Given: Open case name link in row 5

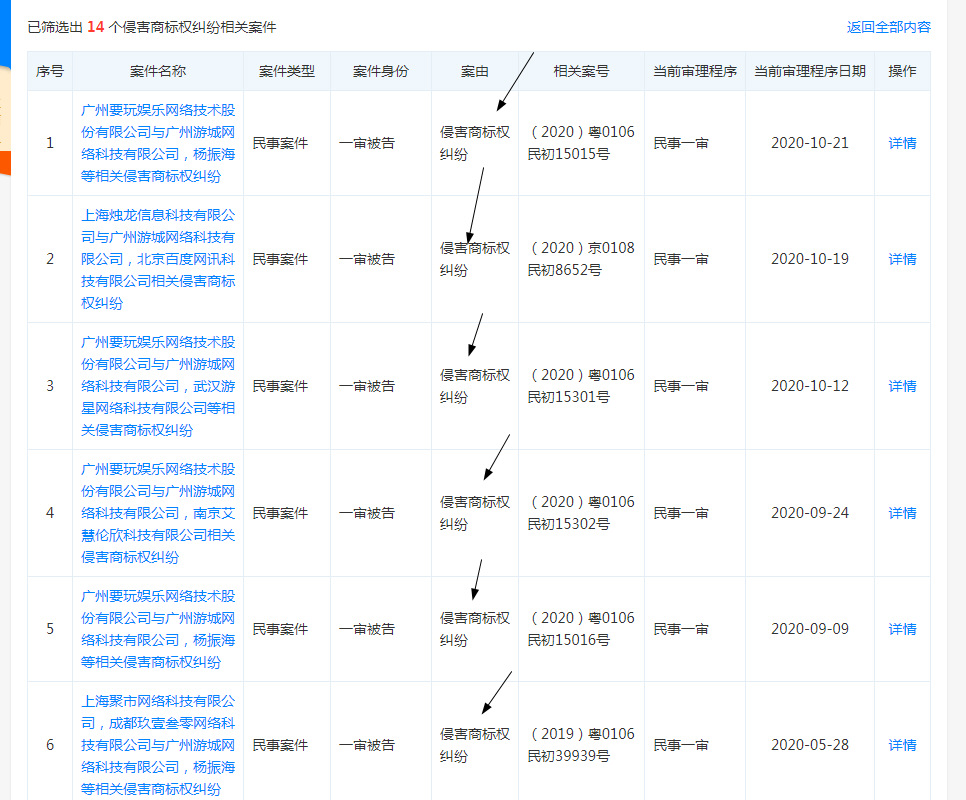Looking at the screenshot, I should coord(158,629).
